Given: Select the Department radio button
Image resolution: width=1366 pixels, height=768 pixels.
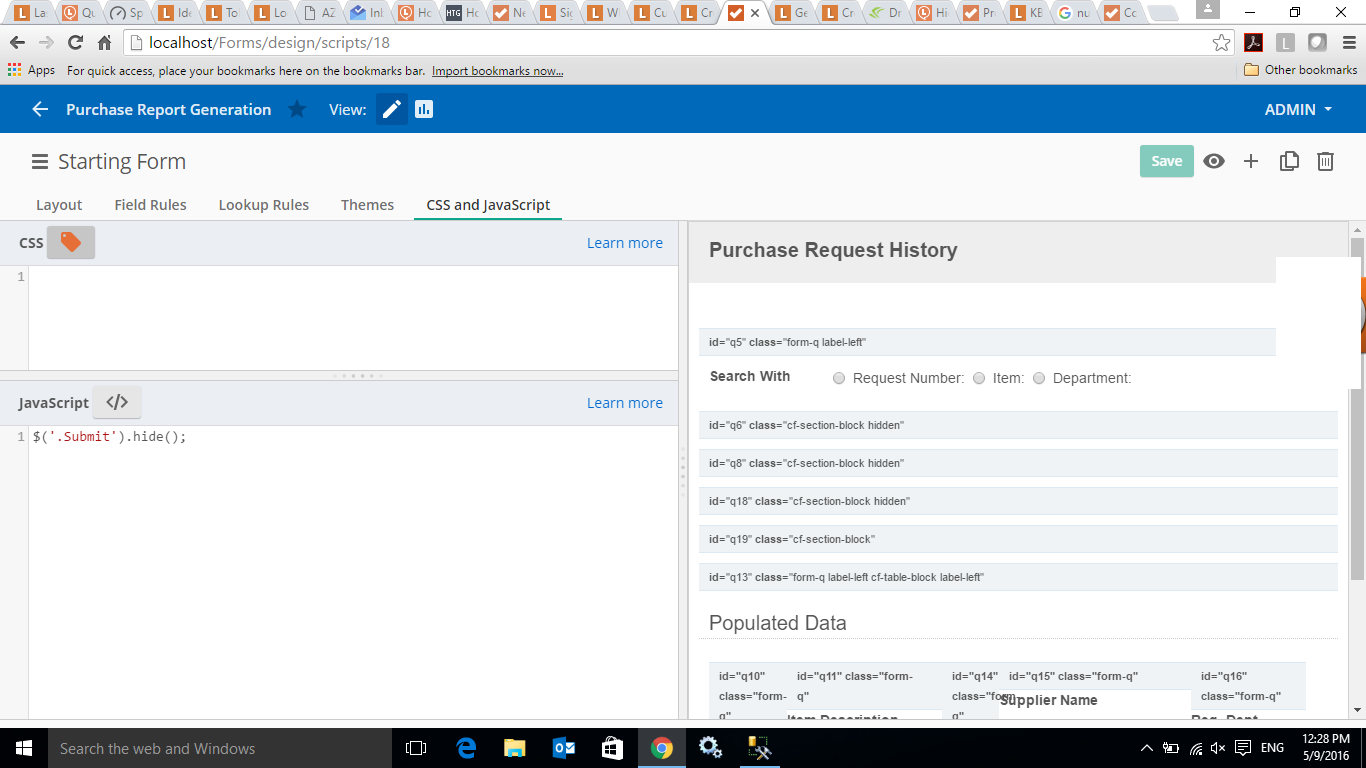Looking at the screenshot, I should click(x=1039, y=378).
